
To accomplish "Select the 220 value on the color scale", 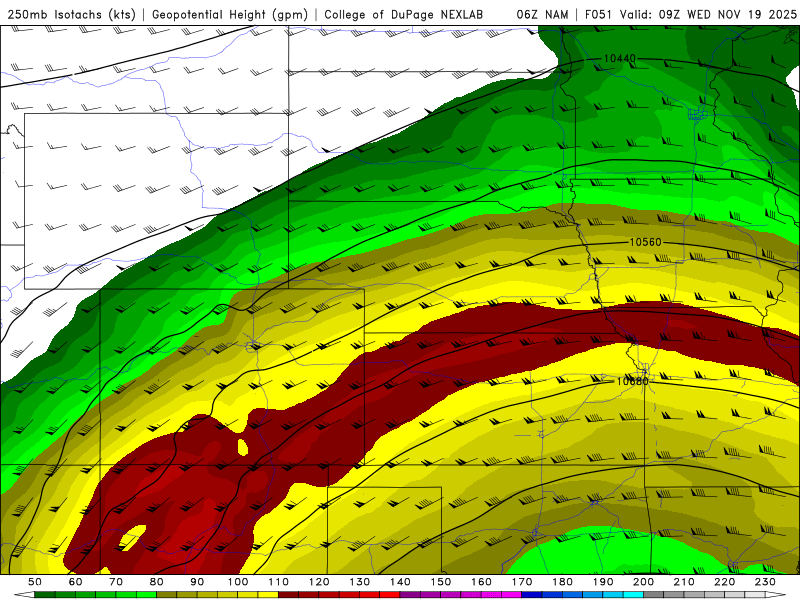I will [x=724, y=582].
